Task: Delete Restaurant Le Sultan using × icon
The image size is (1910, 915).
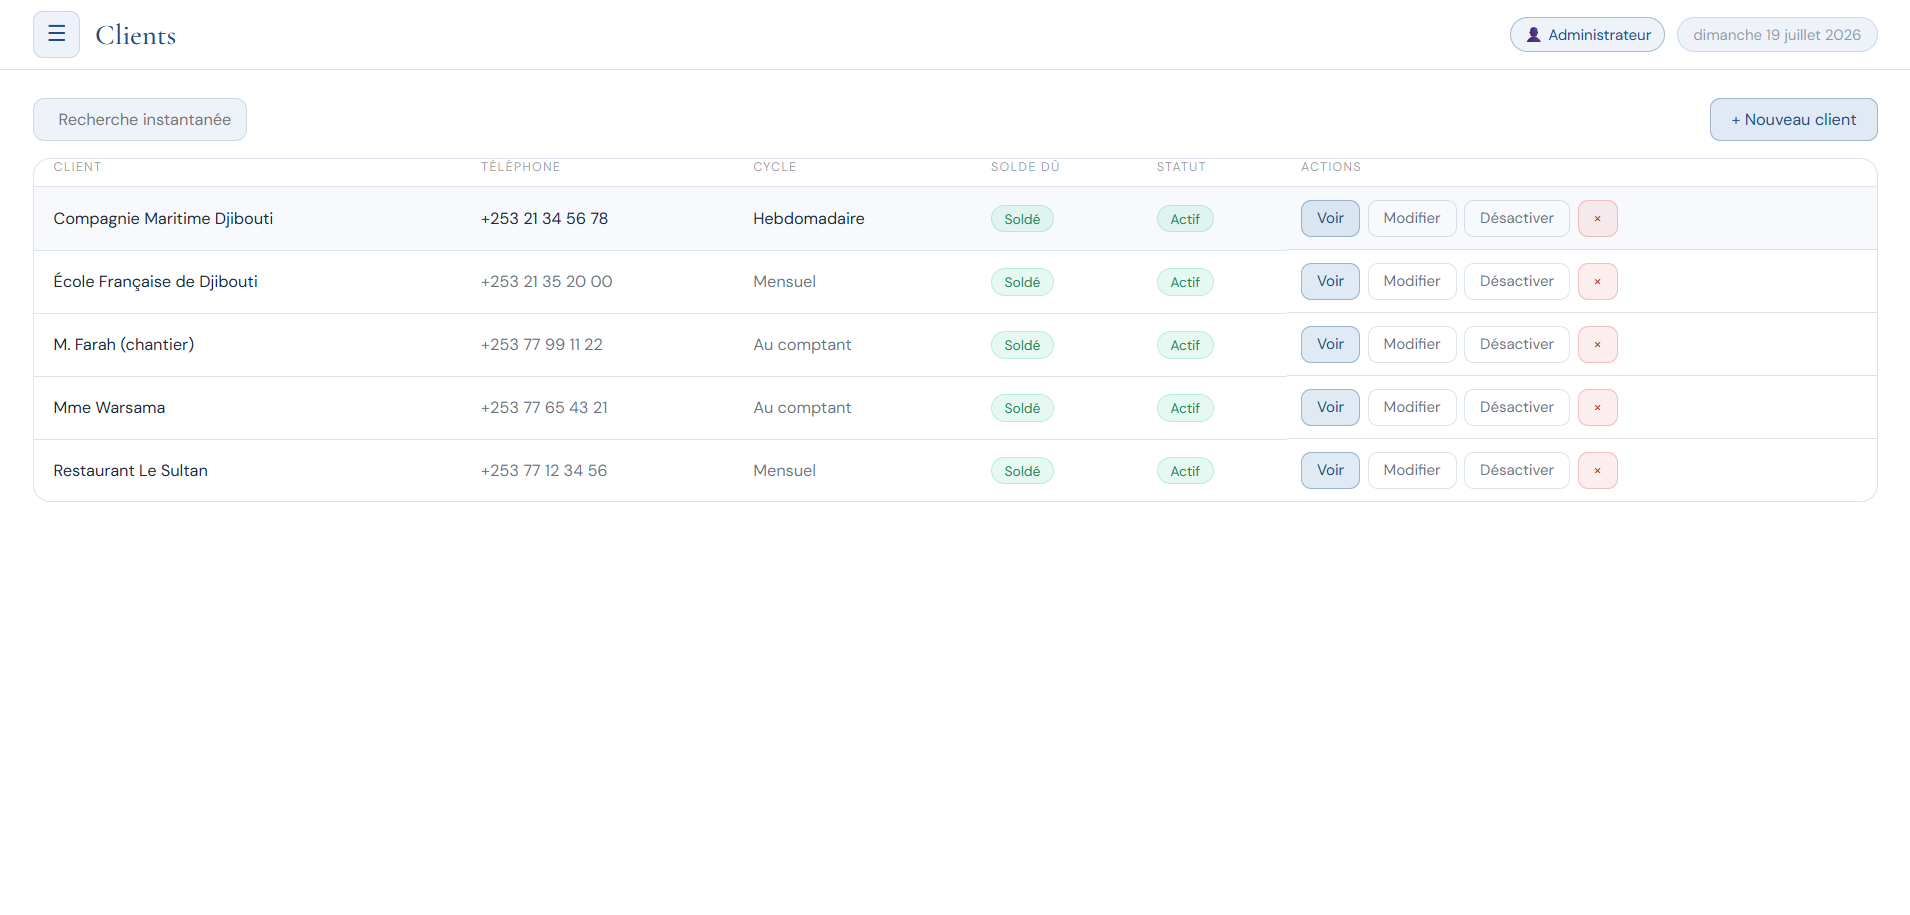Action: pyautogui.click(x=1597, y=470)
